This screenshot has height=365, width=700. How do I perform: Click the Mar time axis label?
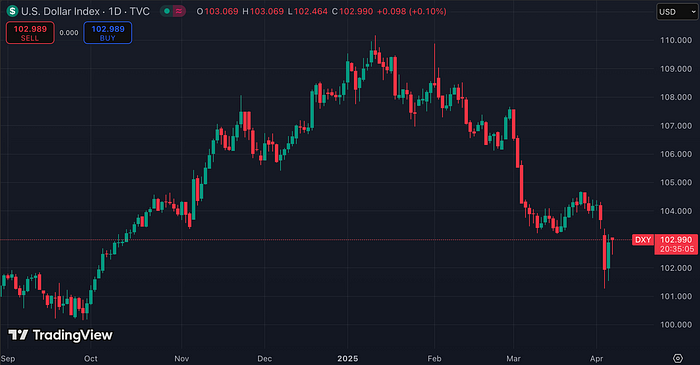click(x=513, y=359)
